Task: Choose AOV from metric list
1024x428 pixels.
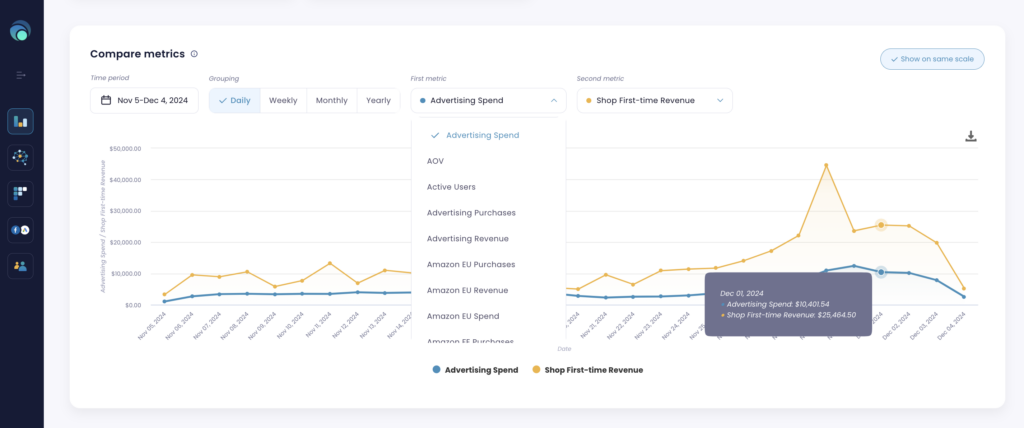Action: [488, 161]
